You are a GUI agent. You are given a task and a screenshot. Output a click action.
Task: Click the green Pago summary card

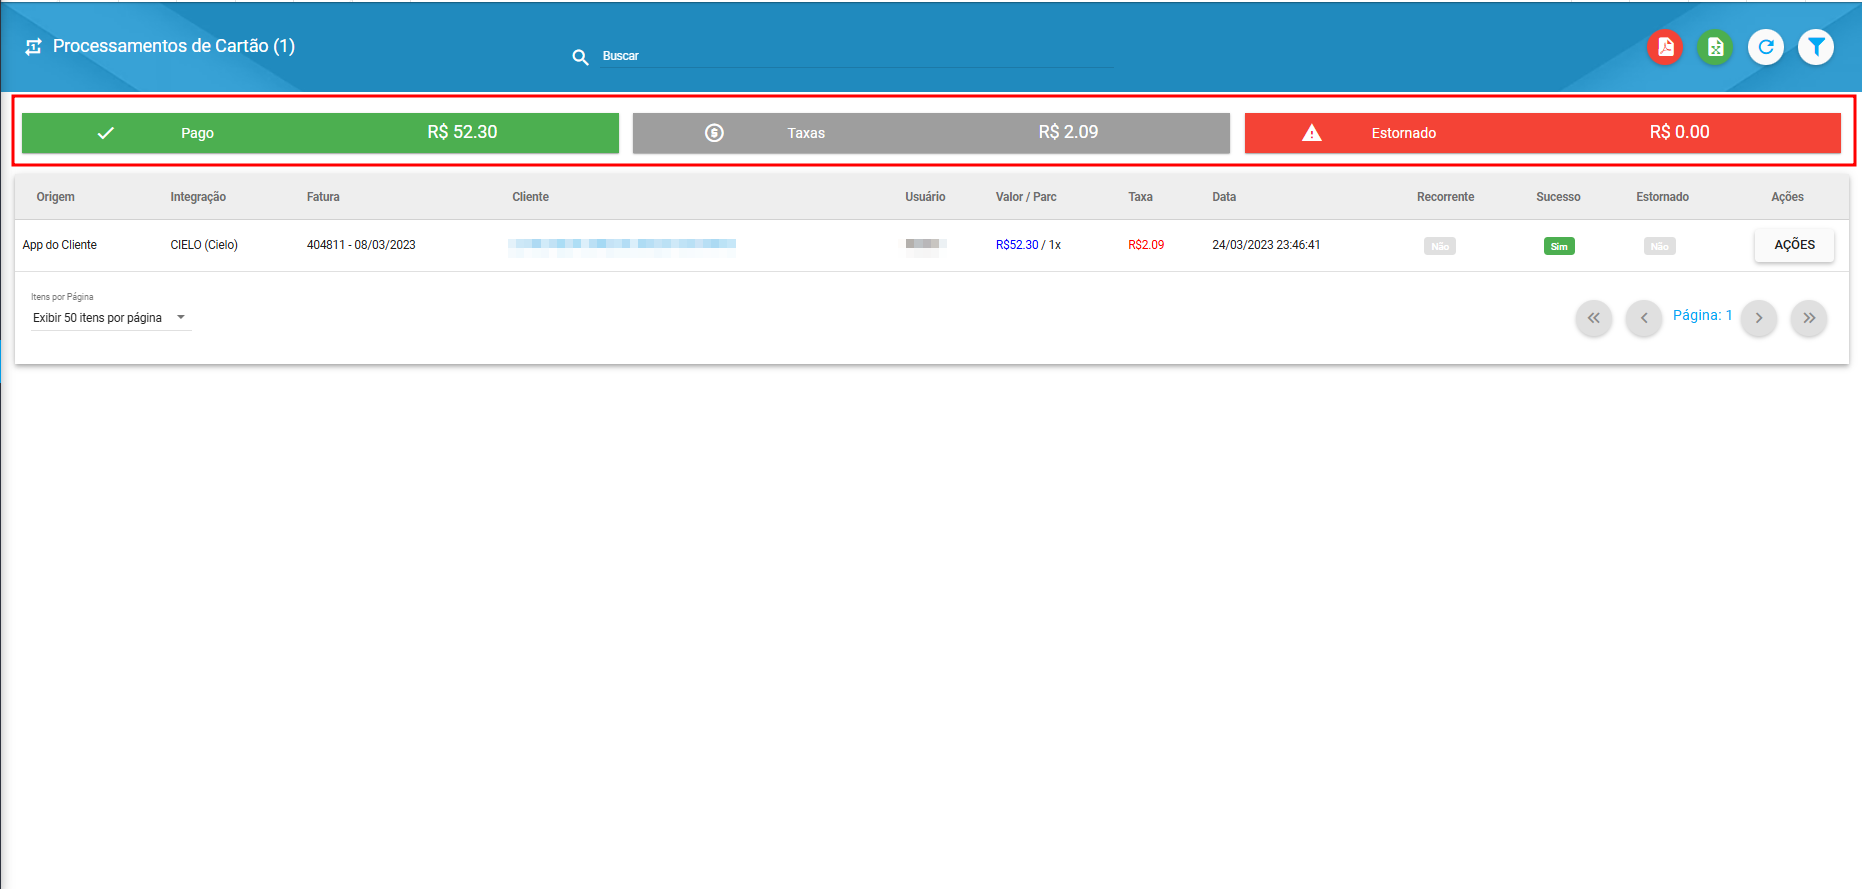320,133
